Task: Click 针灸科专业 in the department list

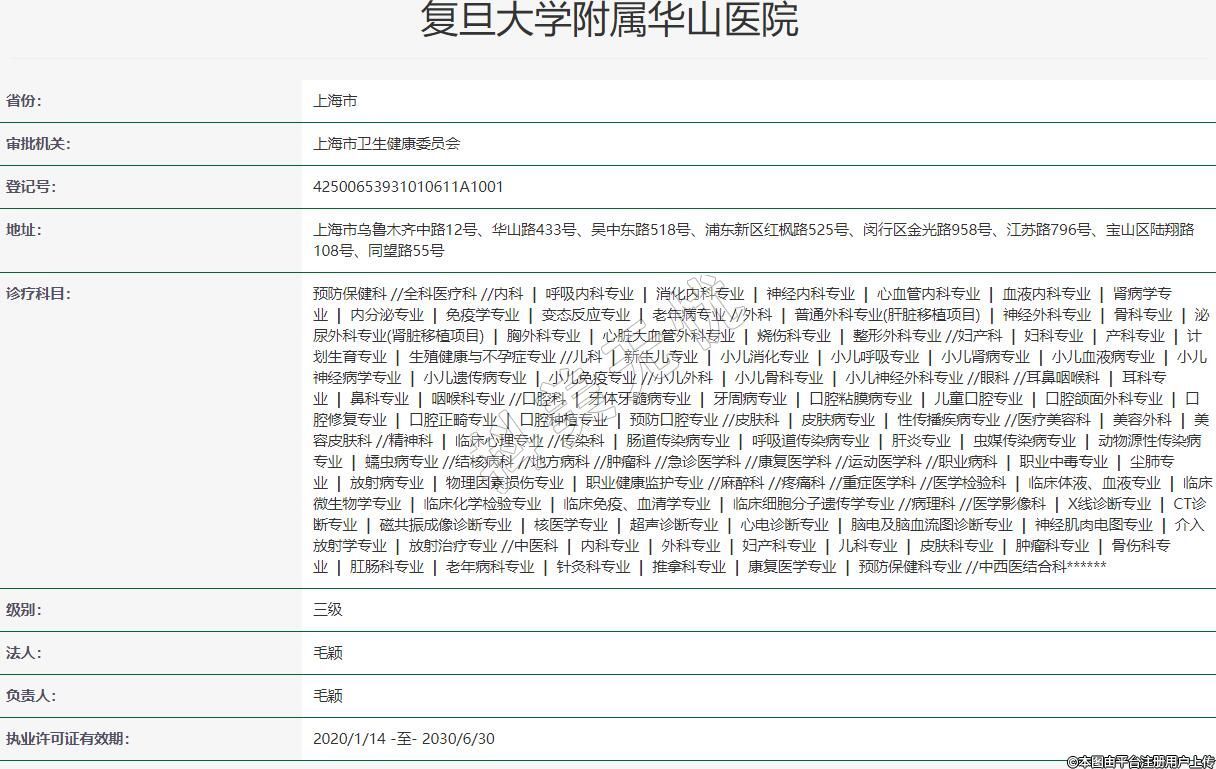Action: pyautogui.click(x=593, y=567)
